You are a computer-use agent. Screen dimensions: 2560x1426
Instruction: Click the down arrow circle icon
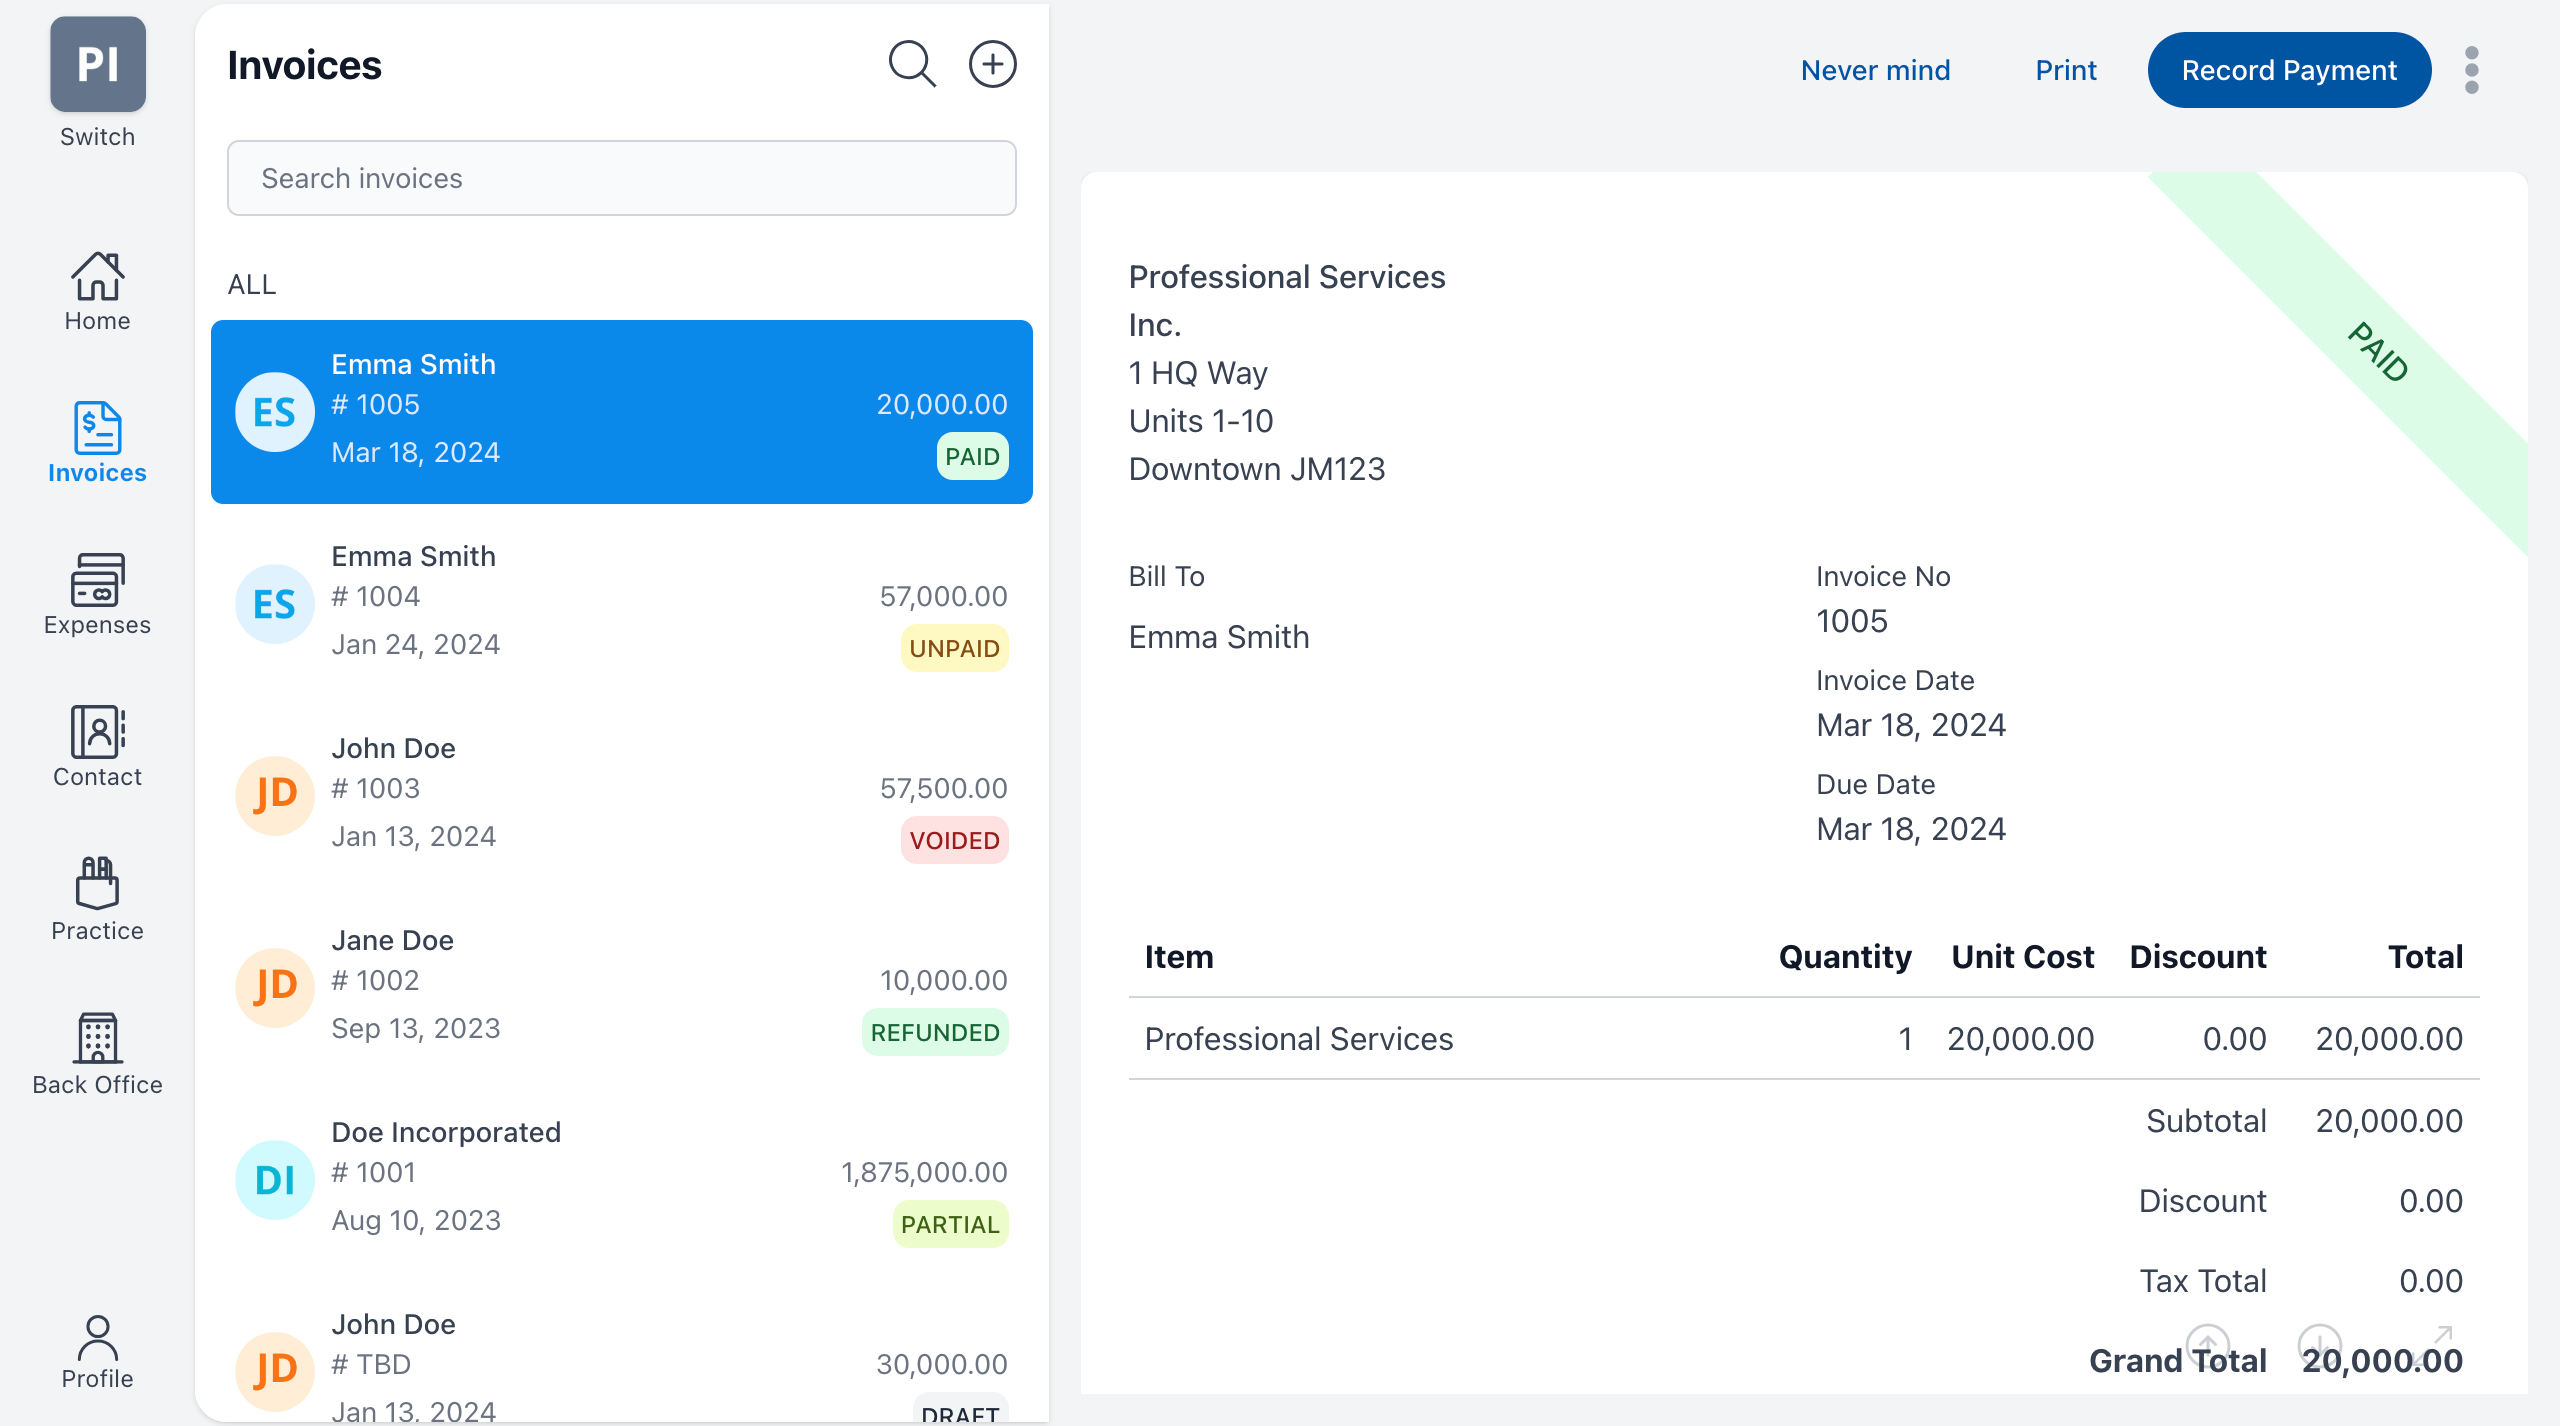2319,1344
